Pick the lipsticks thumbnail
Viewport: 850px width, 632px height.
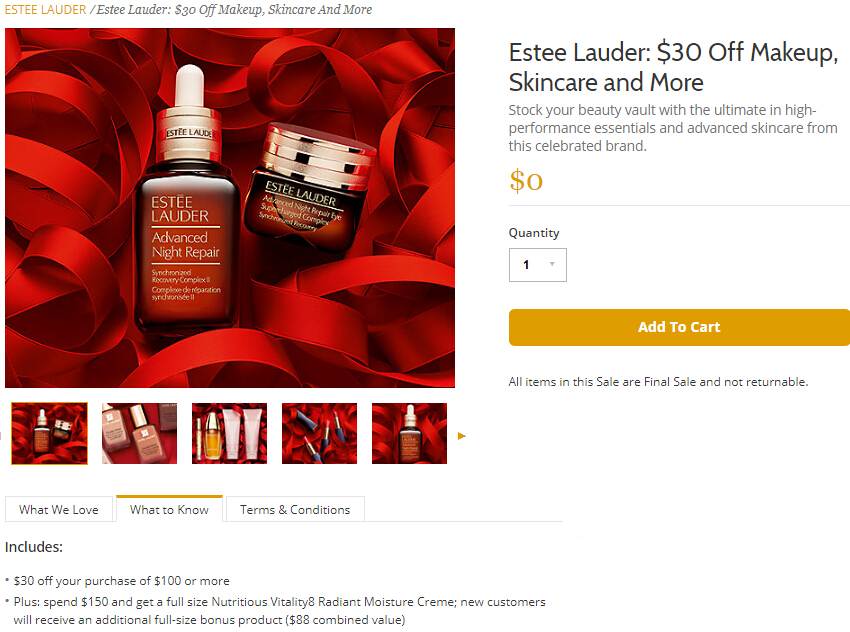tap(319, 433)
